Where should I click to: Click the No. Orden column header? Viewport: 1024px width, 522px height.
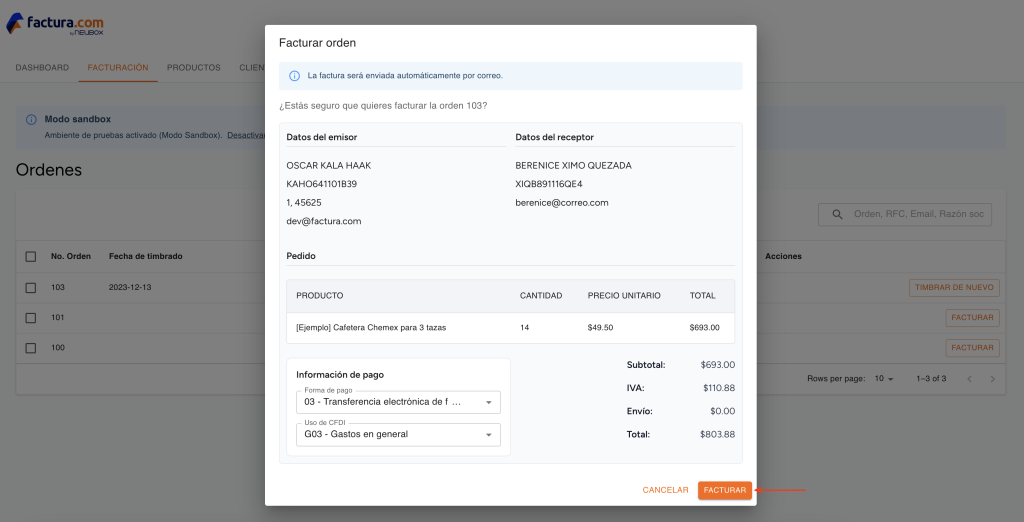71,257
